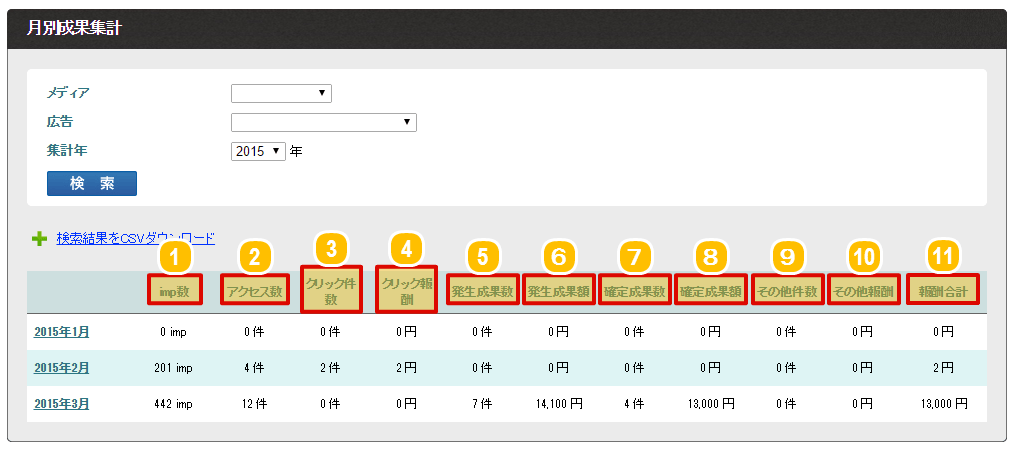Open the 2015年3月 monthly report
The width and height of the screenshot is (1016, 453).
(61, 404)
